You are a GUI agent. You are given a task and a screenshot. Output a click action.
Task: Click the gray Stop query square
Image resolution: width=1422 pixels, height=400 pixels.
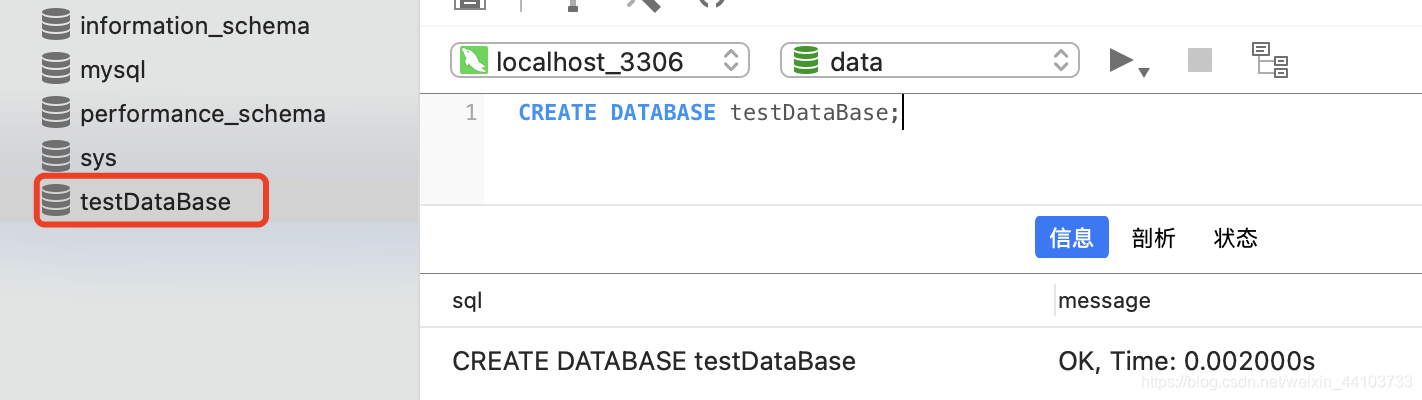point(1199,60)
